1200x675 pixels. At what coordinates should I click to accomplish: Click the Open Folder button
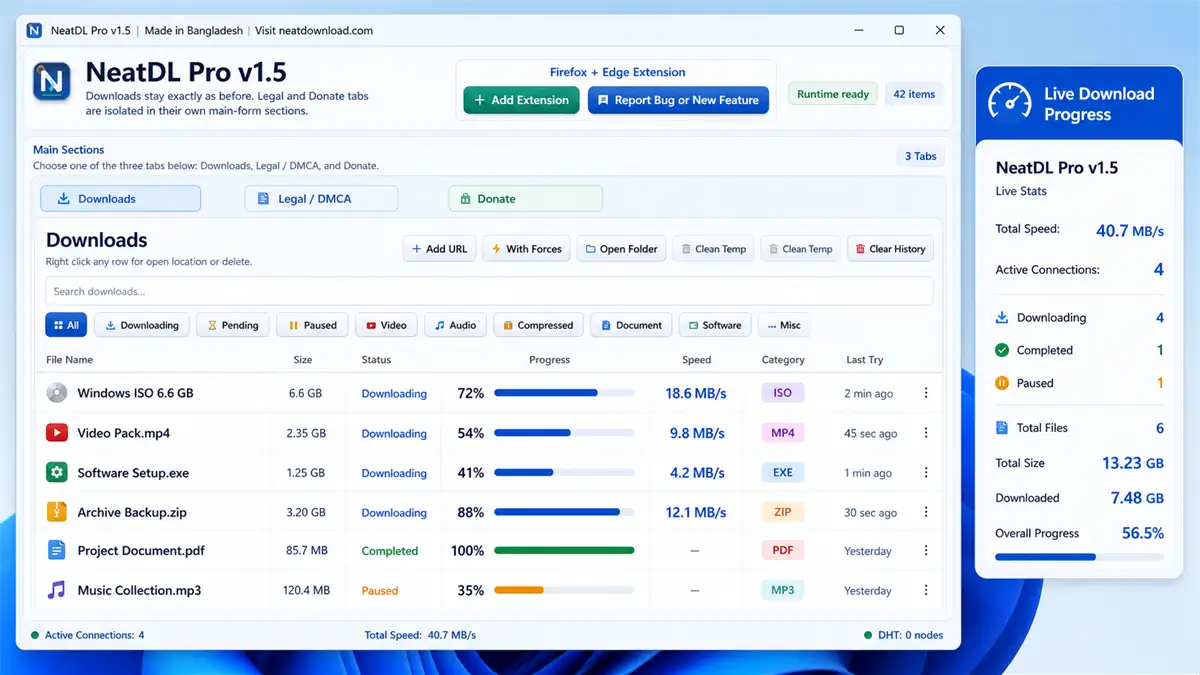click(x=621, y=249)
